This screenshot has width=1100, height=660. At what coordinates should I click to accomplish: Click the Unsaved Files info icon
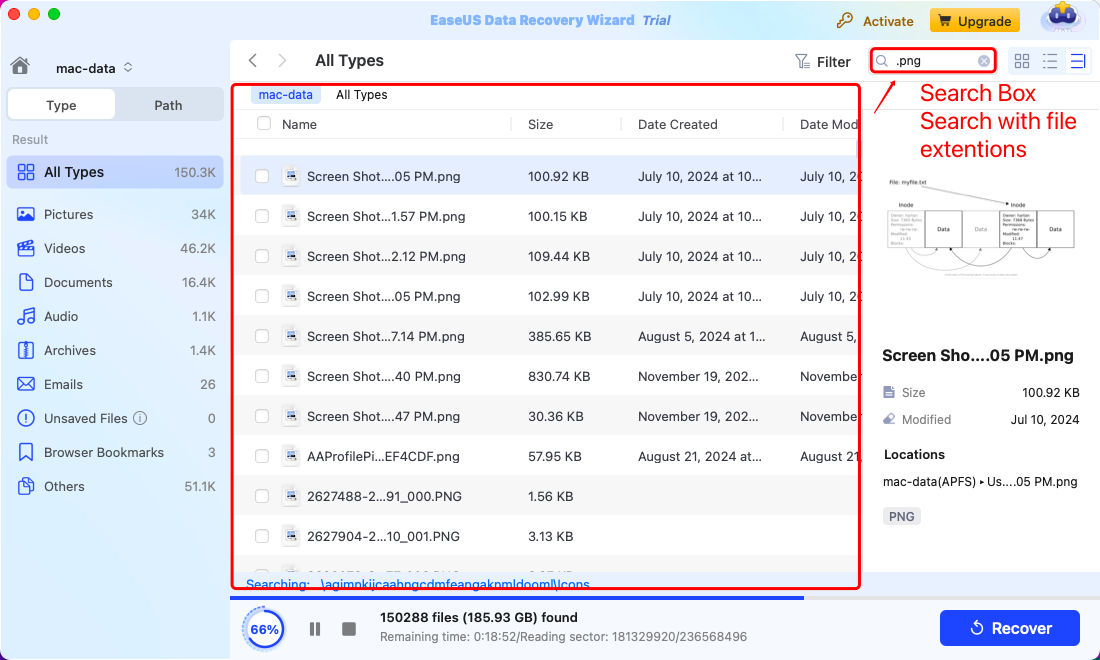click(x=140, y=419)
